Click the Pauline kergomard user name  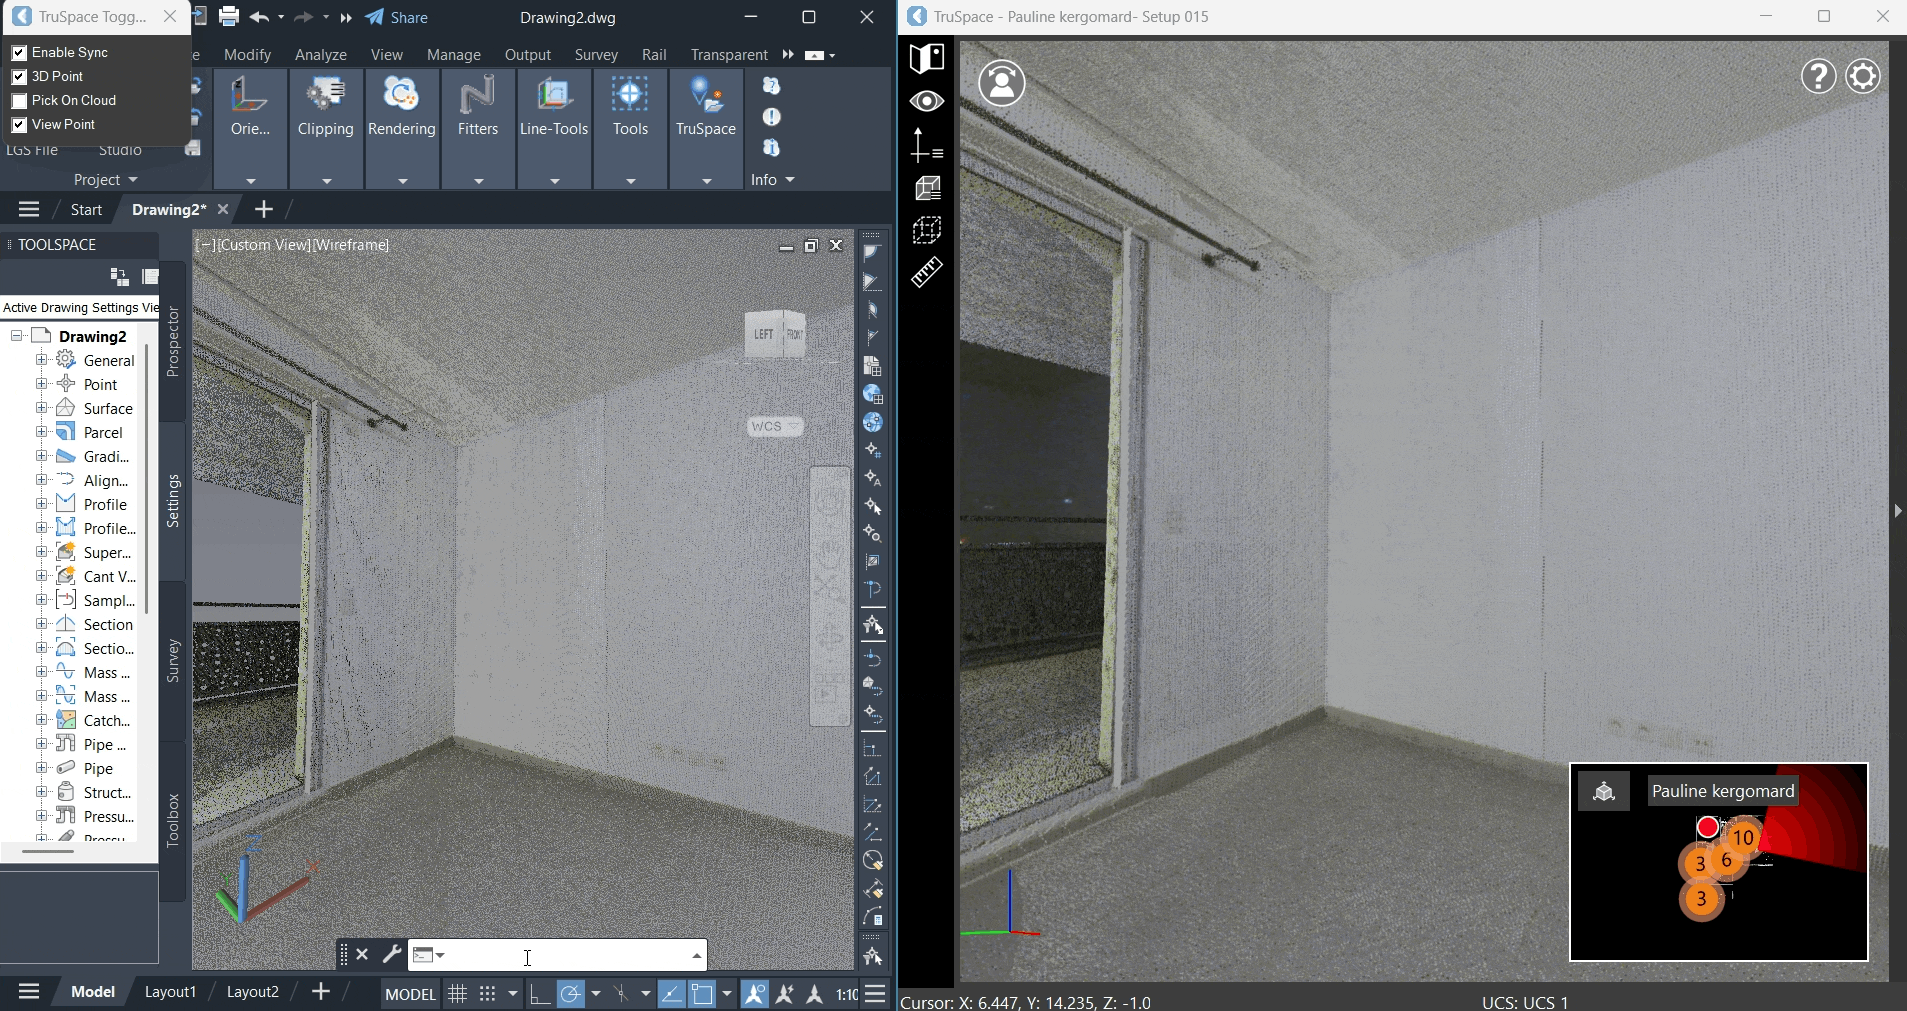1723,790
